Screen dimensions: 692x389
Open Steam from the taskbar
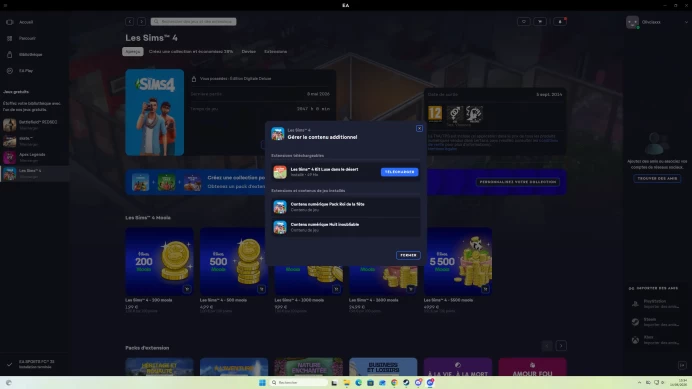(x=406, y=382)
